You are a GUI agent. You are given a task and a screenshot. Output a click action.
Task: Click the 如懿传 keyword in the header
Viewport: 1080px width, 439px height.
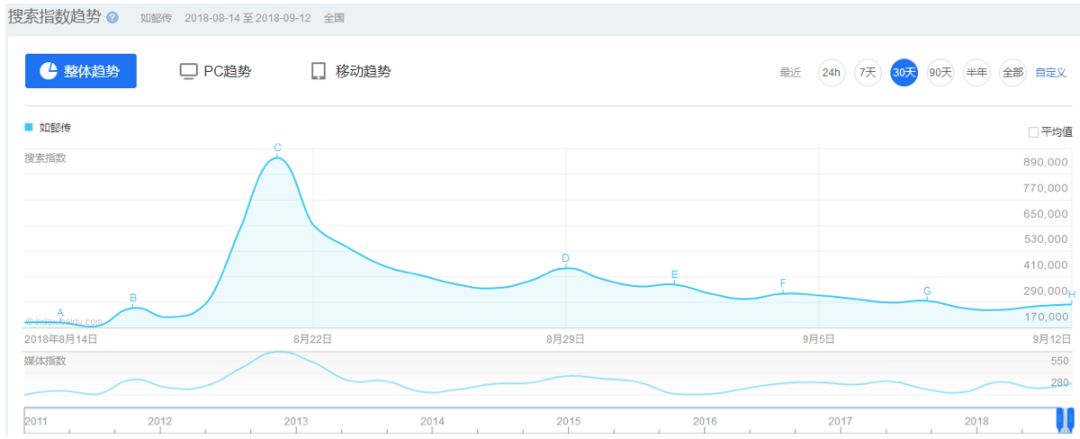click(x=156, y=19)
